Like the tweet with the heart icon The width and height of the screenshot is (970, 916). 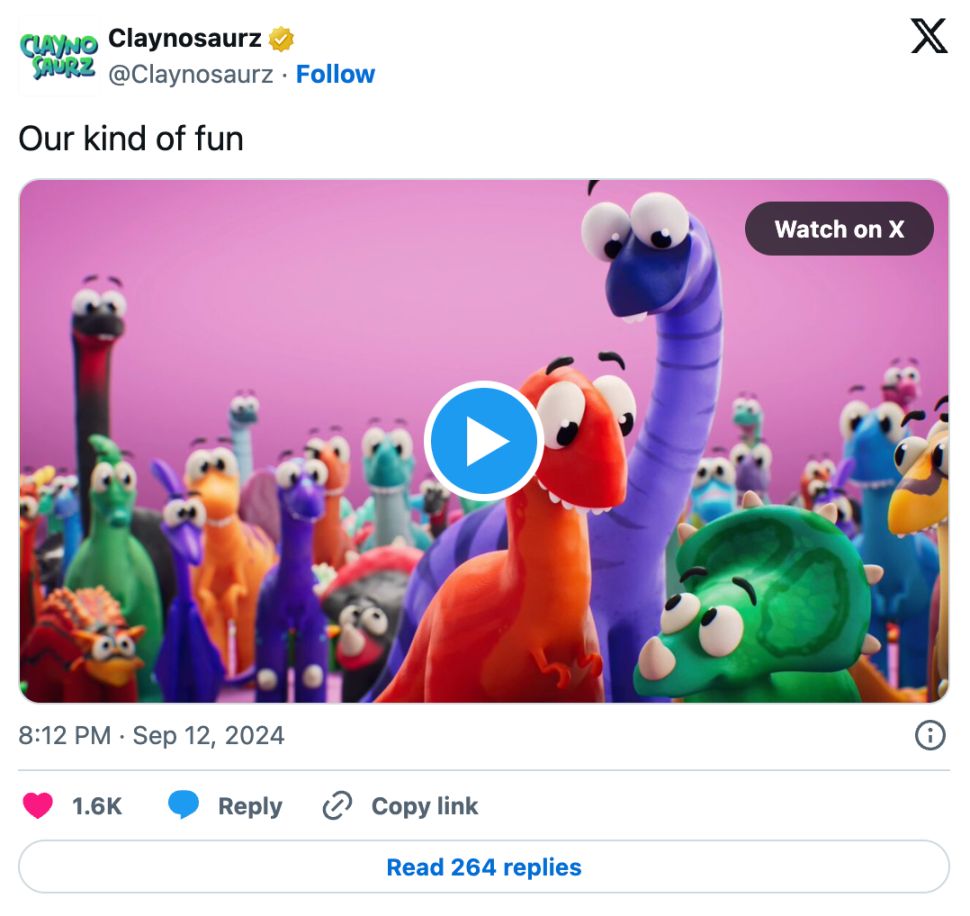click(x=38, y=806)
